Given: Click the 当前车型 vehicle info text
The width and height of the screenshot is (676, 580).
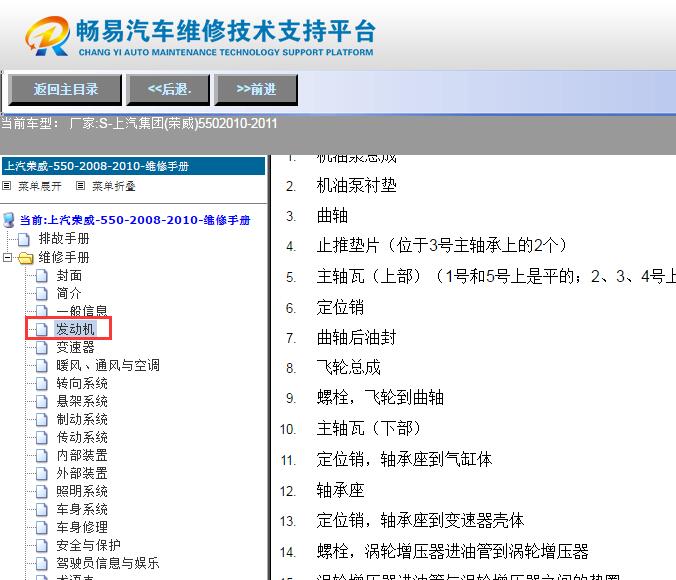Looking at the screenshot, I should [139, 124].
